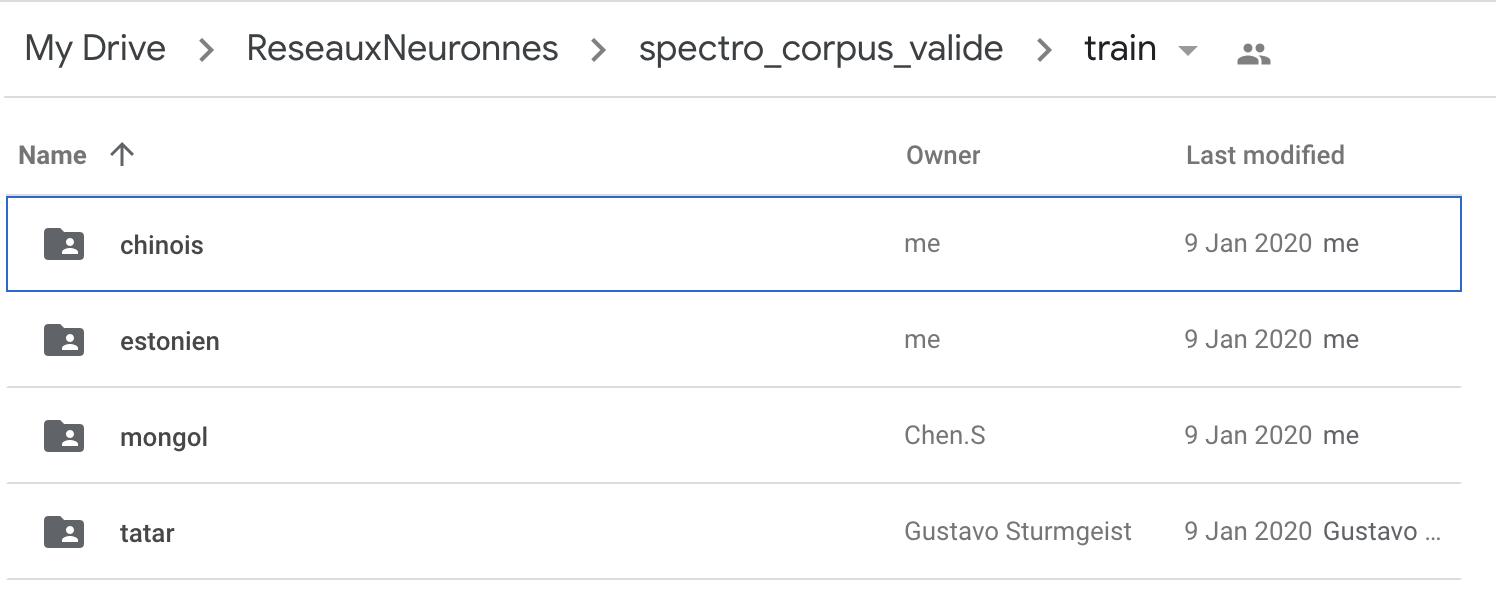The height and width of the screenshot is (590, 1496).
Task: Navigate to ReseauxNeuronnes breadcrumb folder
Action: [402, 48]
